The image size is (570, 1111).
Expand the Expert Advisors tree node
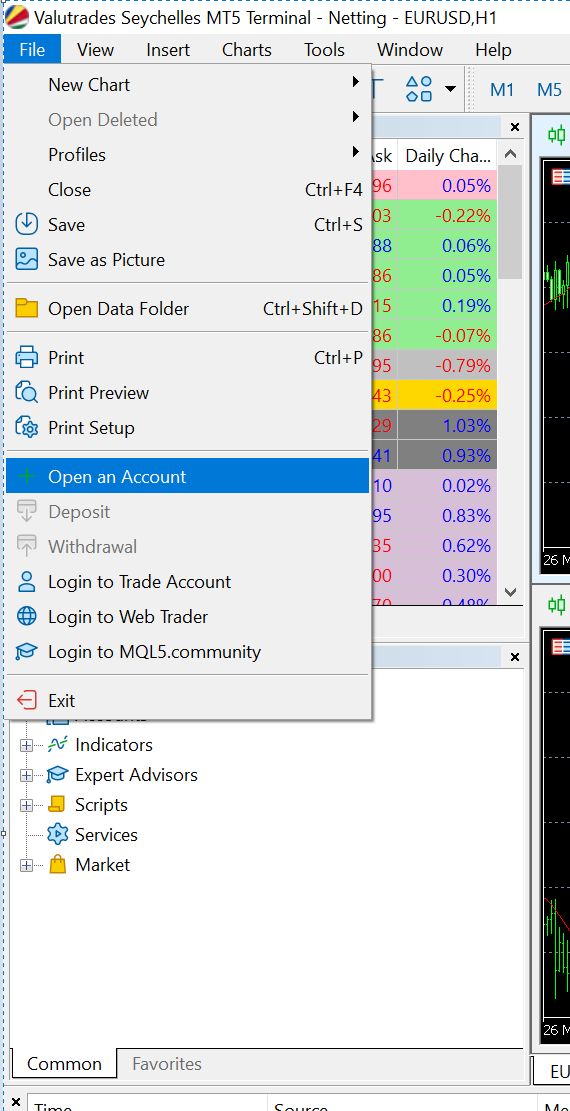click(26, 775)
